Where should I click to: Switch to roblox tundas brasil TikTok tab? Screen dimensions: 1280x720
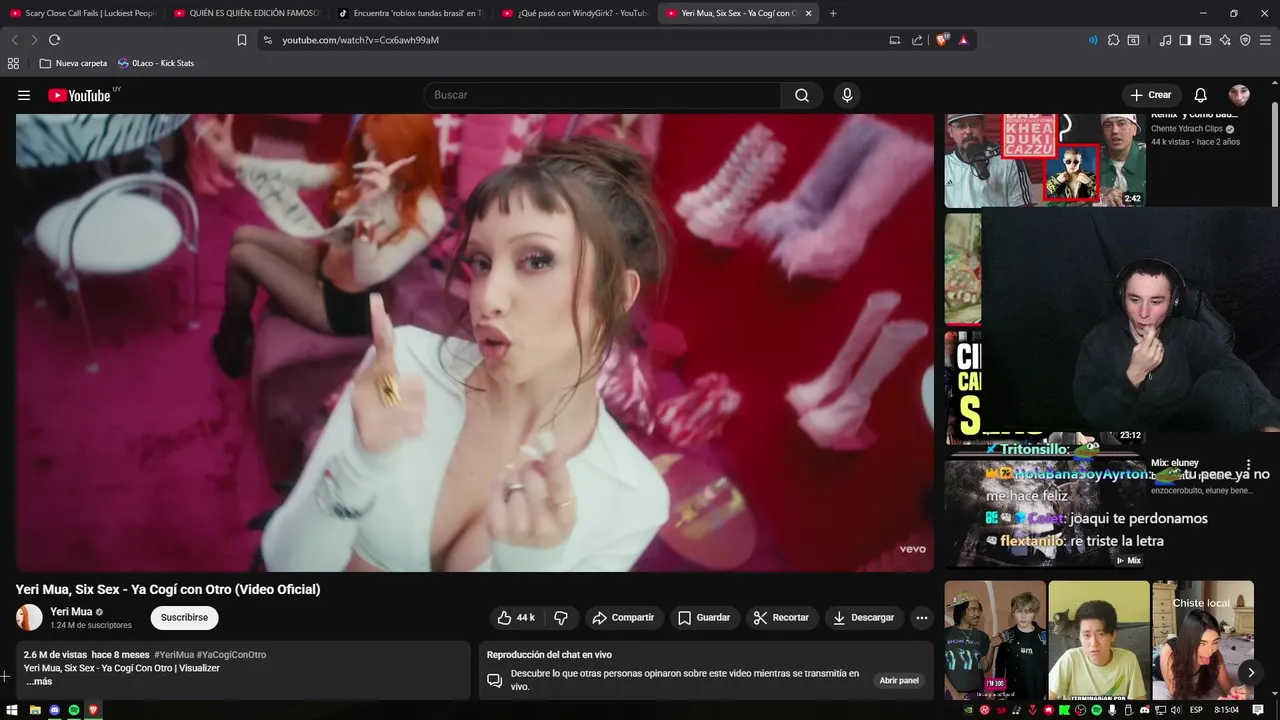tap(411, 13)
